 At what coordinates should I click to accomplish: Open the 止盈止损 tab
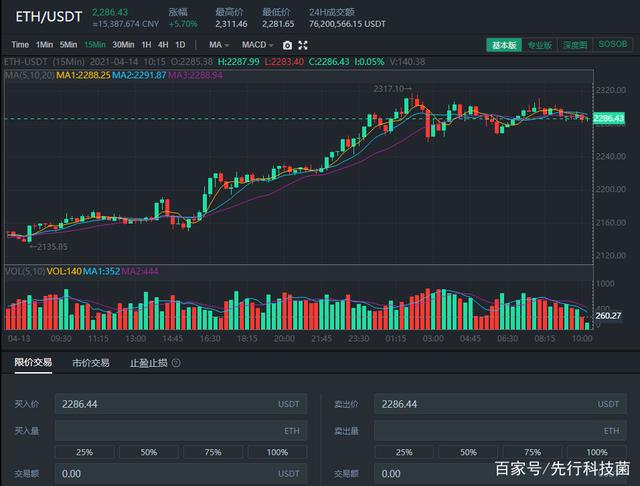point(149,363)
